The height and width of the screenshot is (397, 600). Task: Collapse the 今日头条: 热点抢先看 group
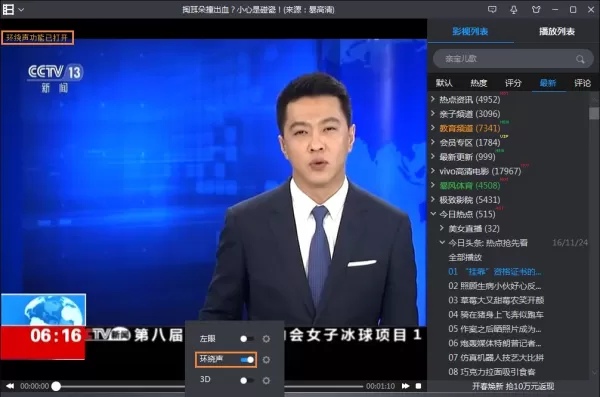[442, 242]
